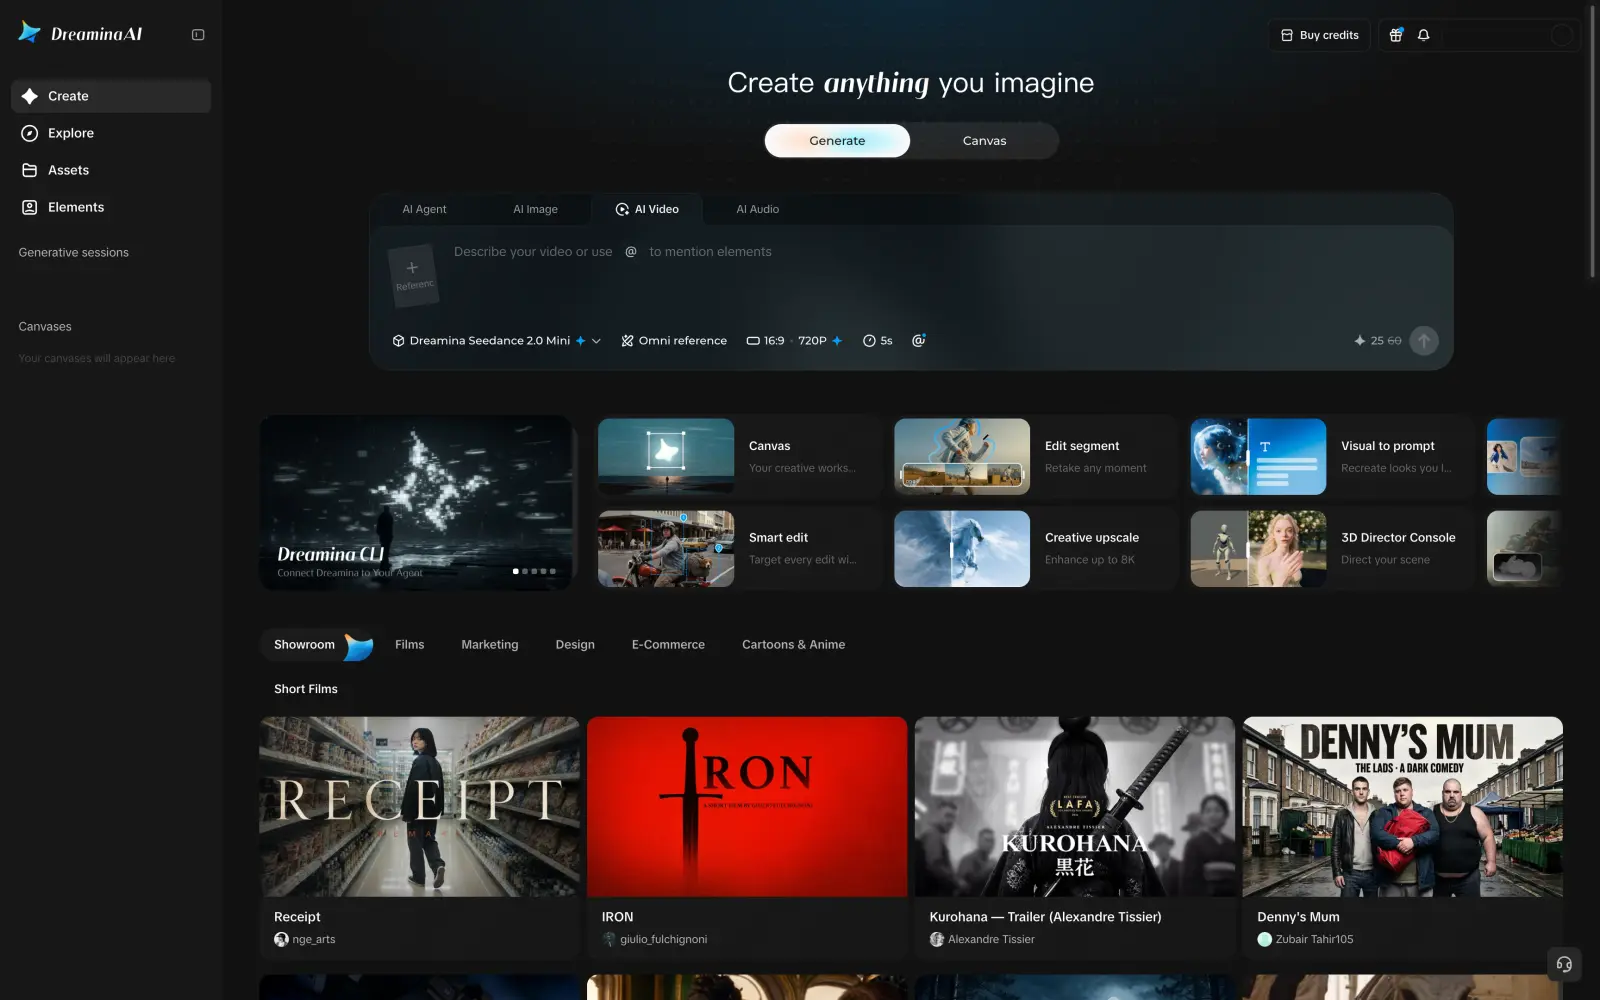Switch to Canvas mode

pyautogui.click(x=984, y=141)
